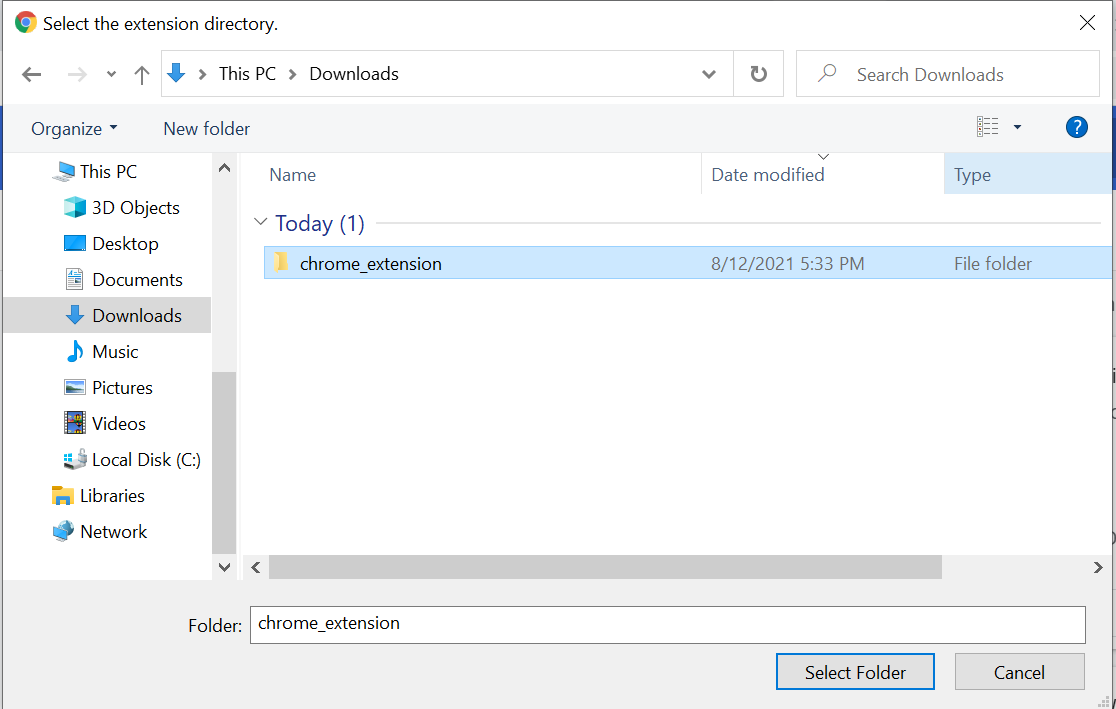Open recent locations dropdown arrow
This screenshot has width=1116, height=709.
click(x=111, y=74)
